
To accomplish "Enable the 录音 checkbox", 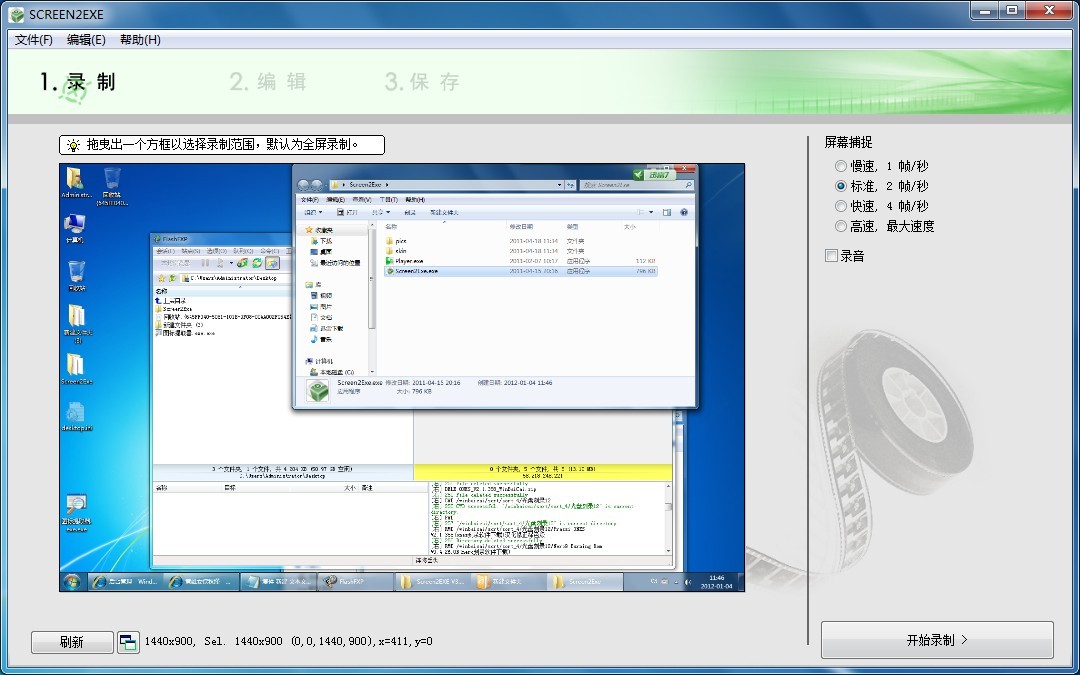I will 831,256.
